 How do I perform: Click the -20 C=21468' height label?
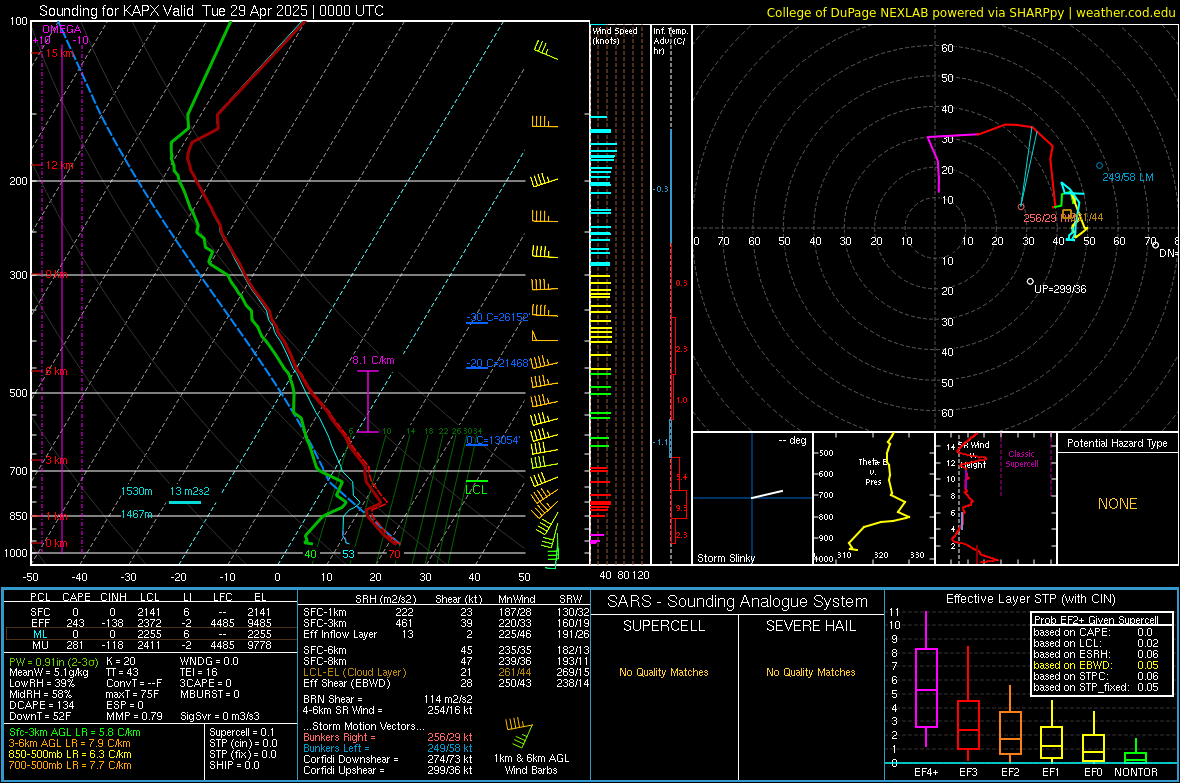click(x=497, y=363)
